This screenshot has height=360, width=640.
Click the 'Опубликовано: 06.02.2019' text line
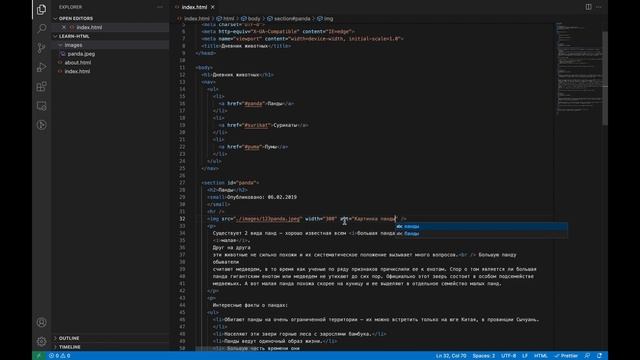(x=262, y=197)
